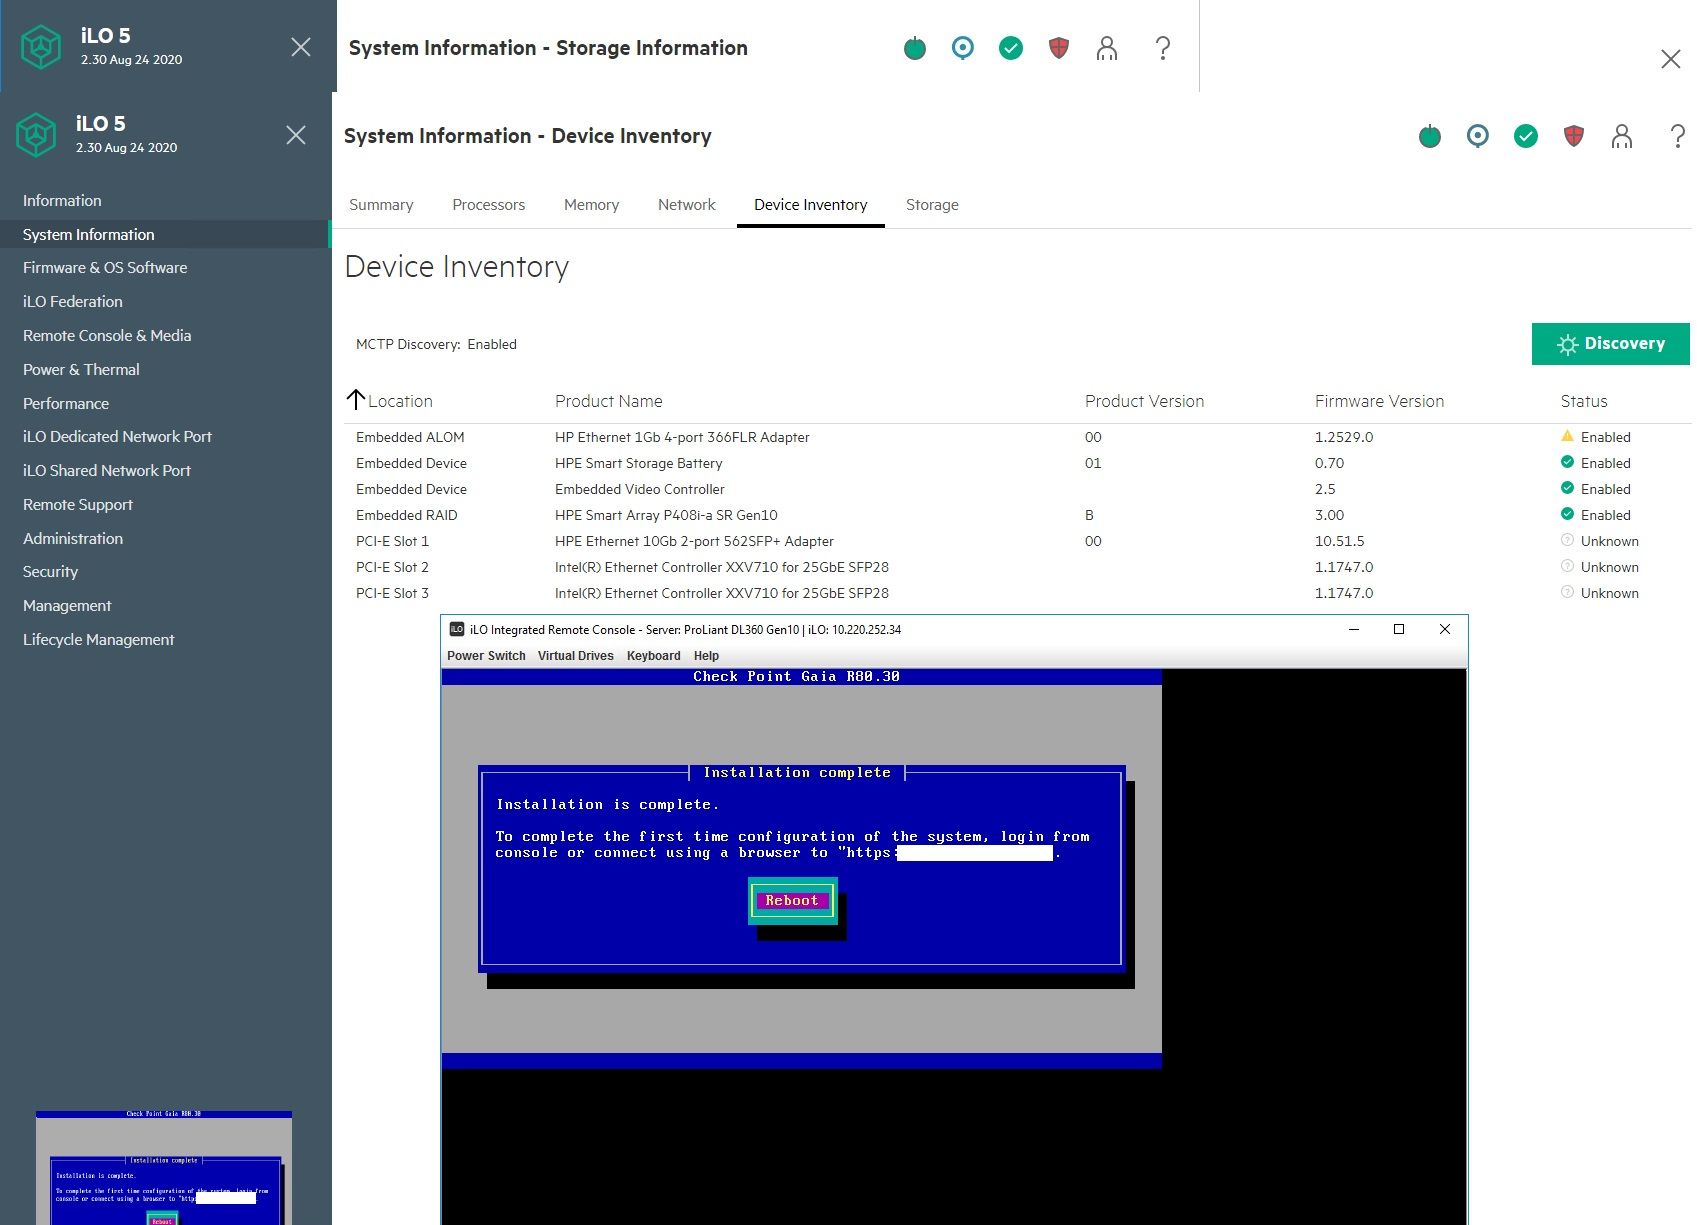Select HP Ethernet 1Gb 4-port 366FLR Adapter text
This screenshot has height=1225, width=1697.
682,437
